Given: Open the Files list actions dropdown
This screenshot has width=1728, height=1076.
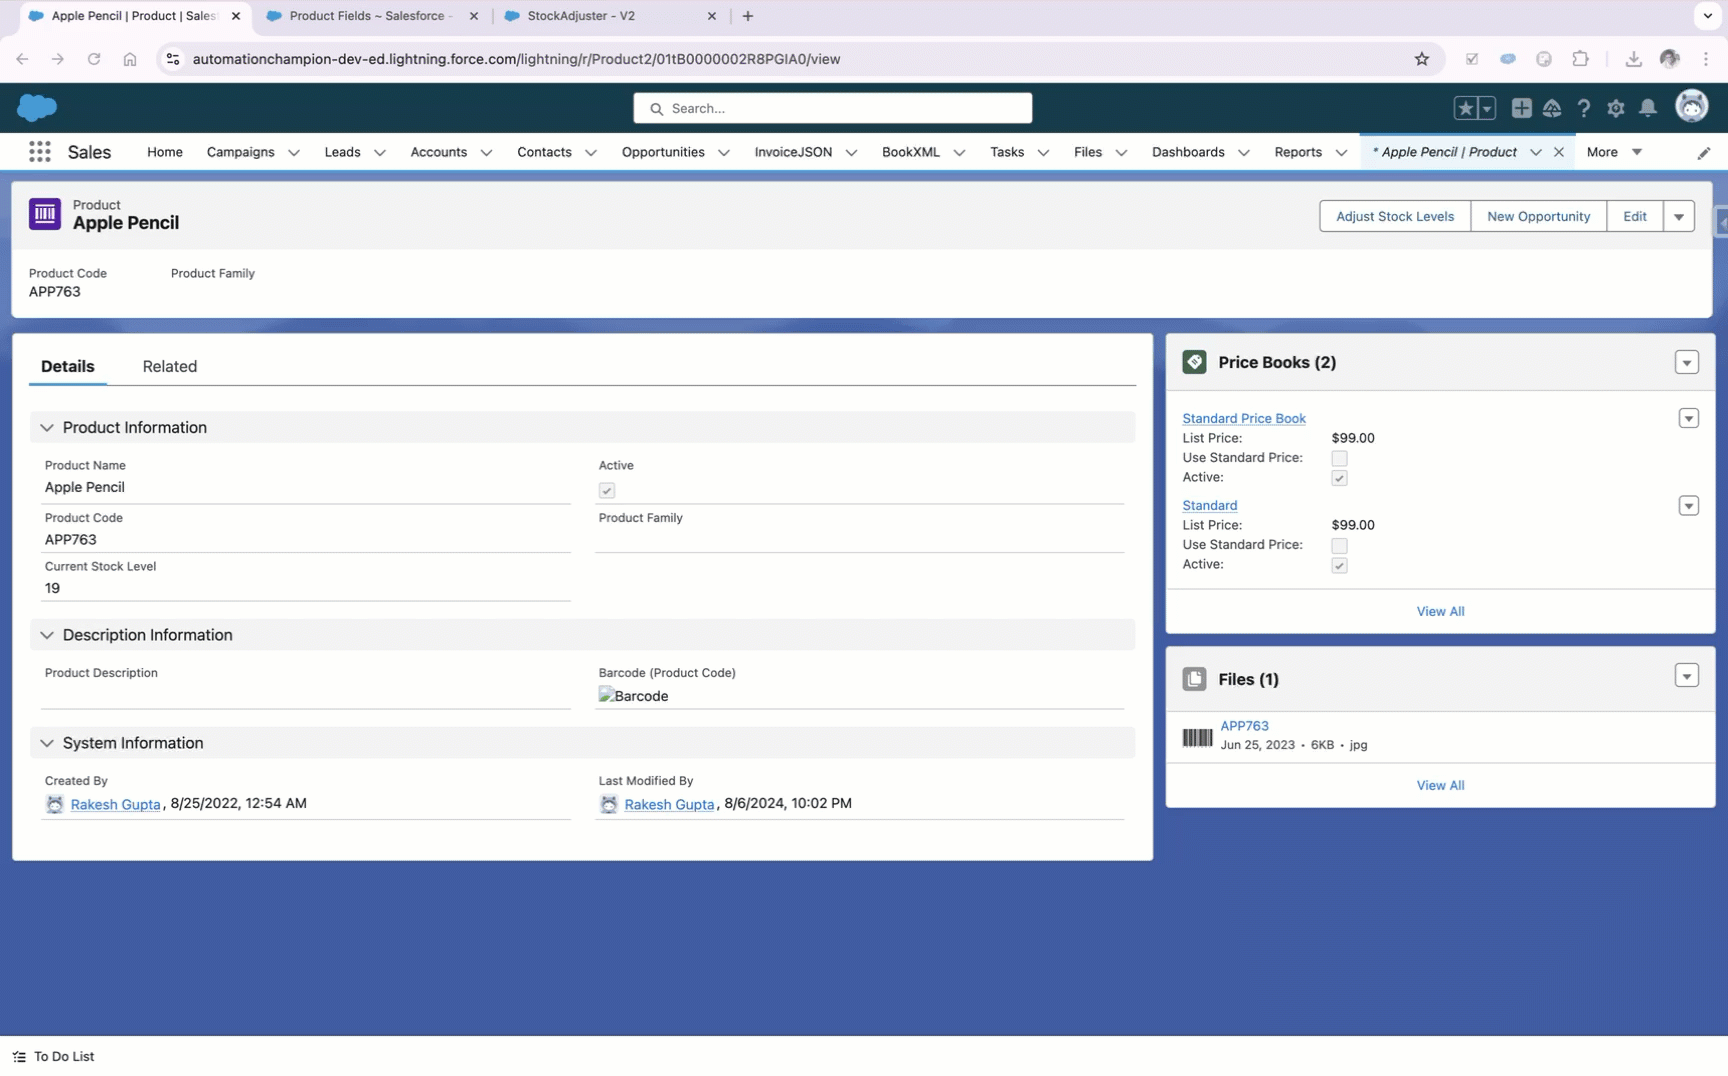Looking at the screenshot, I should [x=1687, y=676].
